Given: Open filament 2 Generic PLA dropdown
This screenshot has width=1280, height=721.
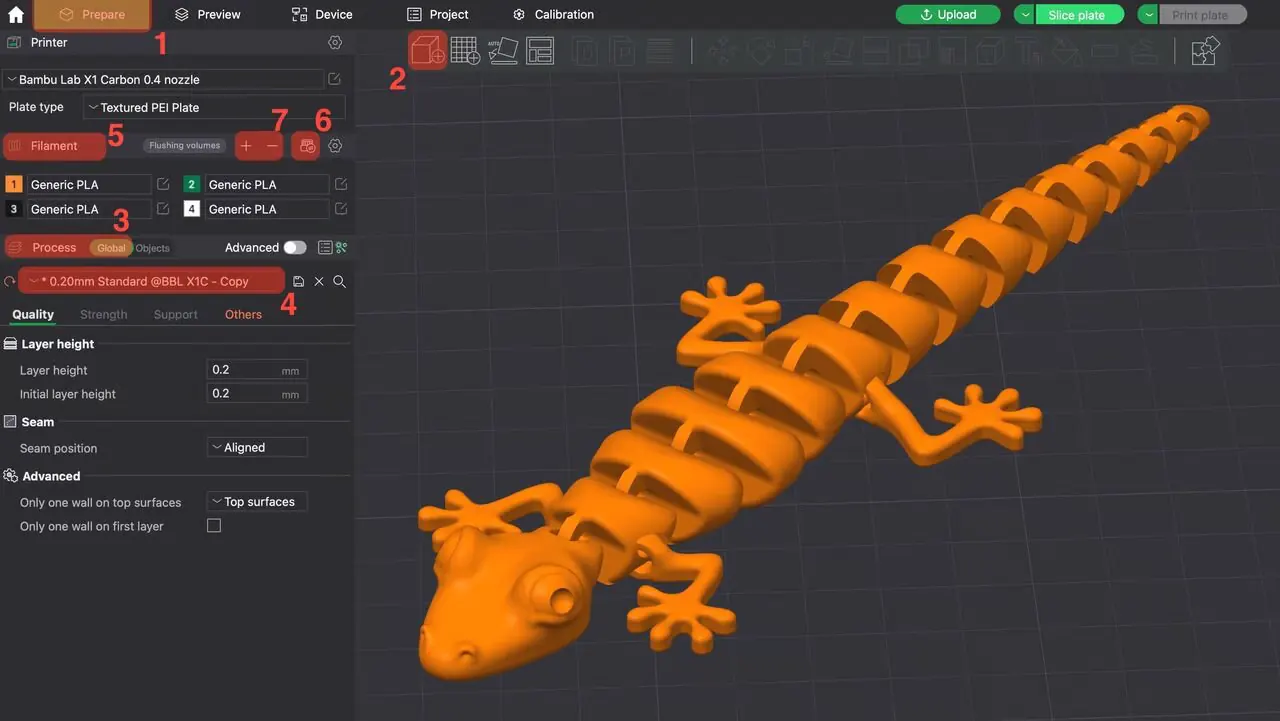Looking at the screenshot, I should (267, 184).
